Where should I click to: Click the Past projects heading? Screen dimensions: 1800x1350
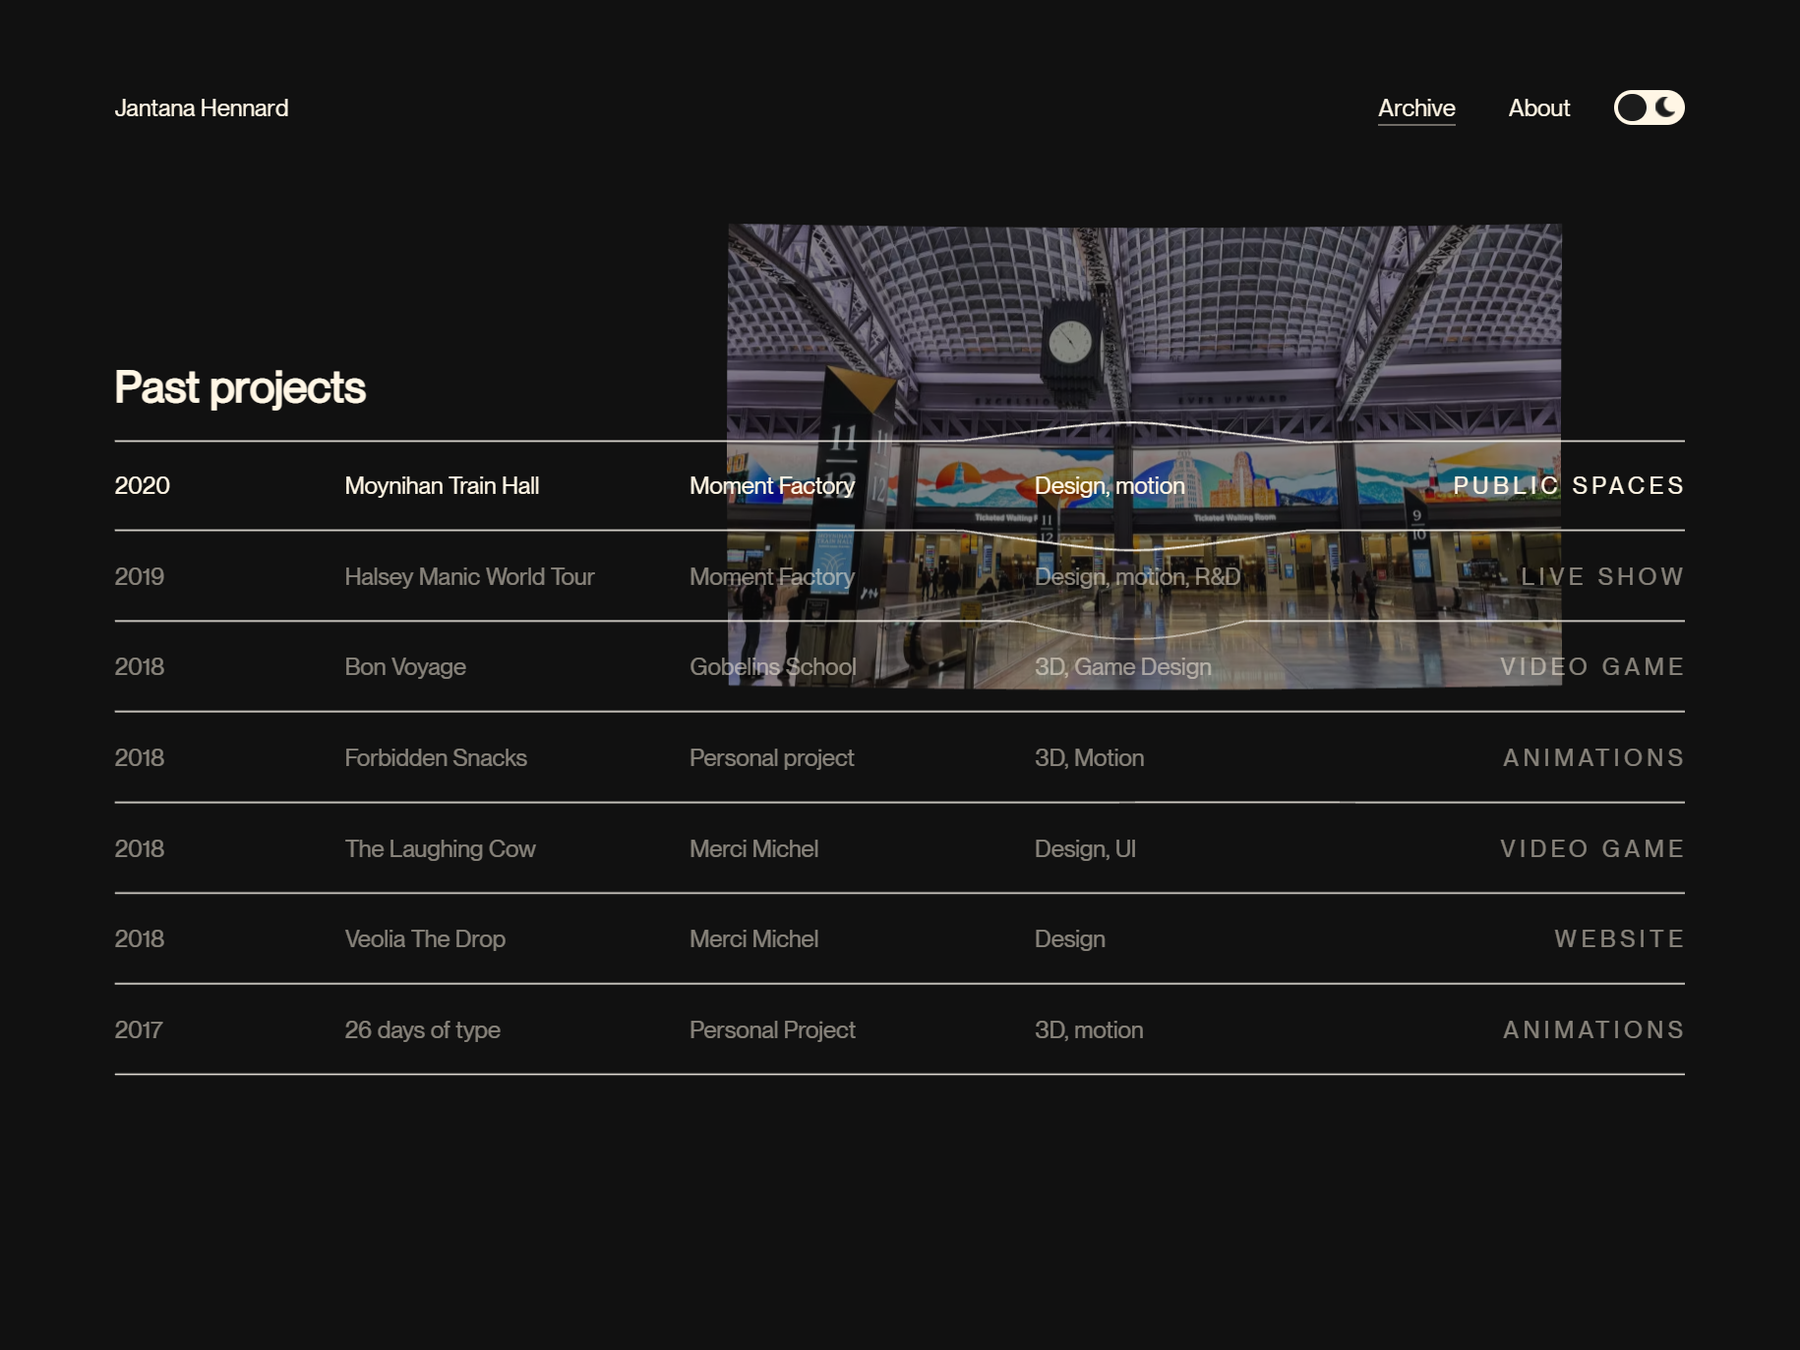click(240, 388)
